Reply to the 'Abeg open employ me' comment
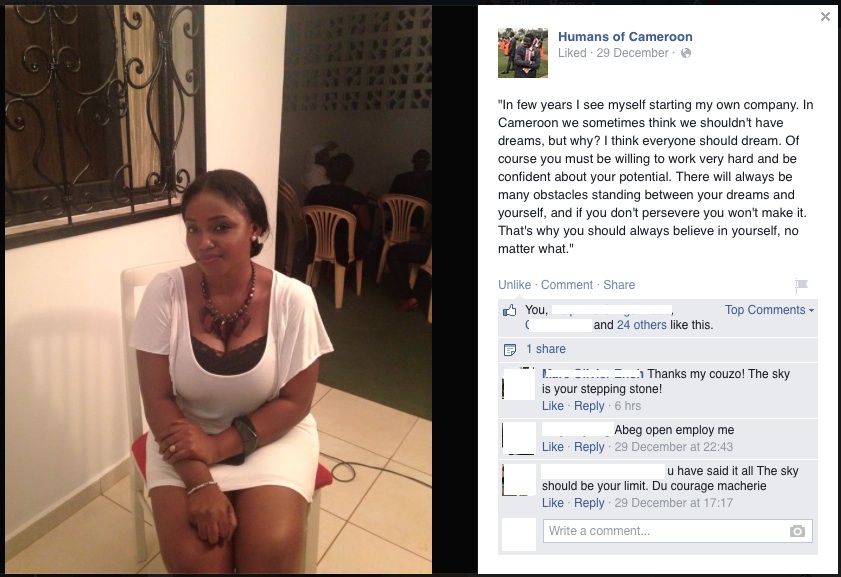Viewport: 841px width, 577px height. pos(589,447)
